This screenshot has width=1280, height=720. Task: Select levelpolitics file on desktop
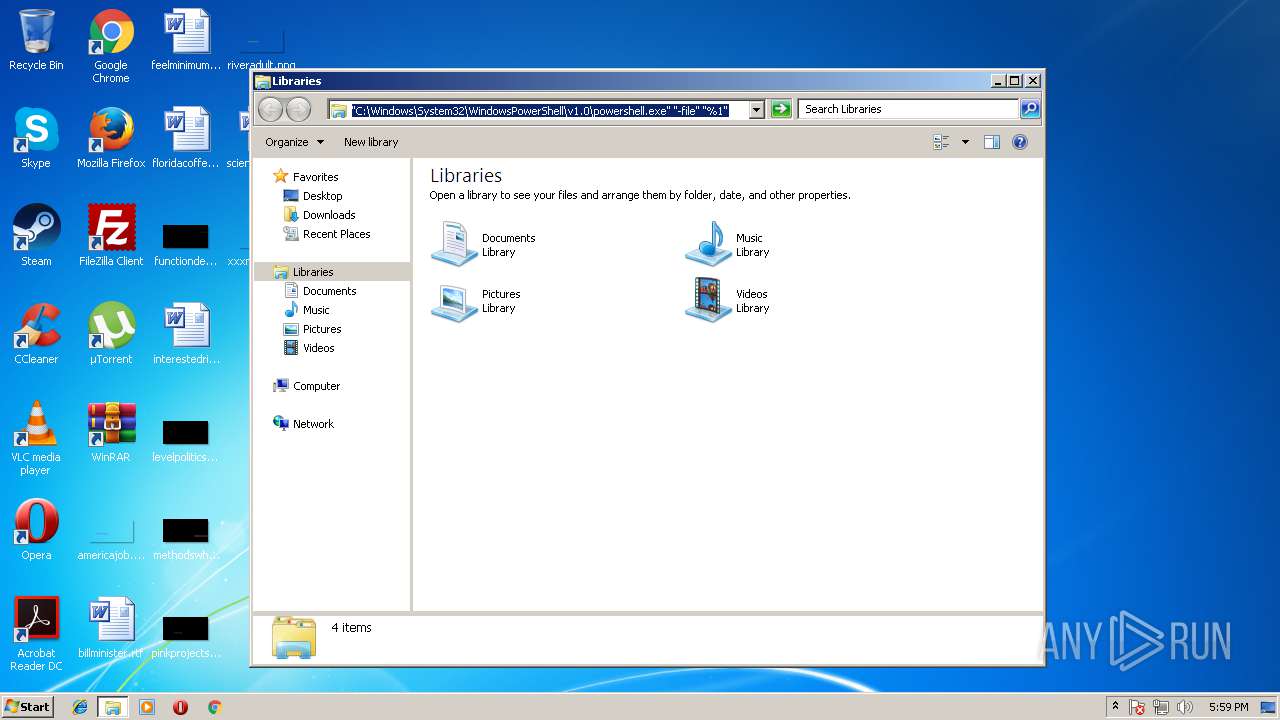(186, 440)
